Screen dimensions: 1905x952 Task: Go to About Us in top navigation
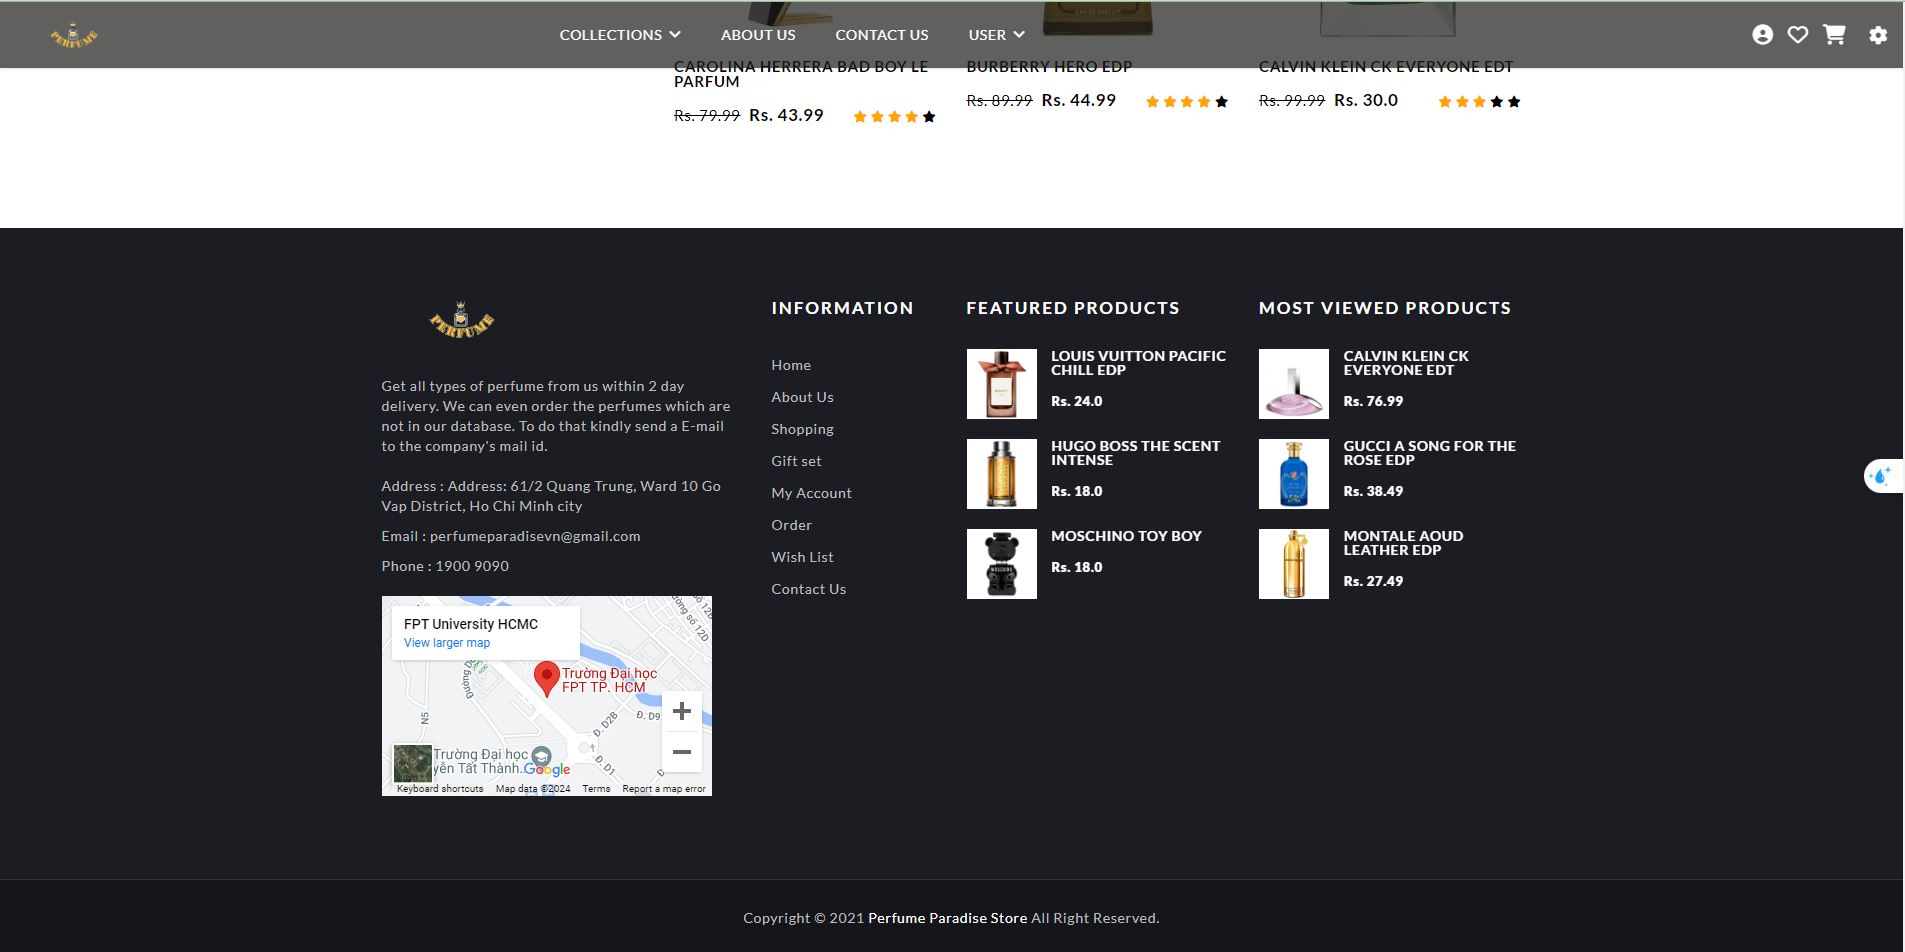tap(758, 35)
